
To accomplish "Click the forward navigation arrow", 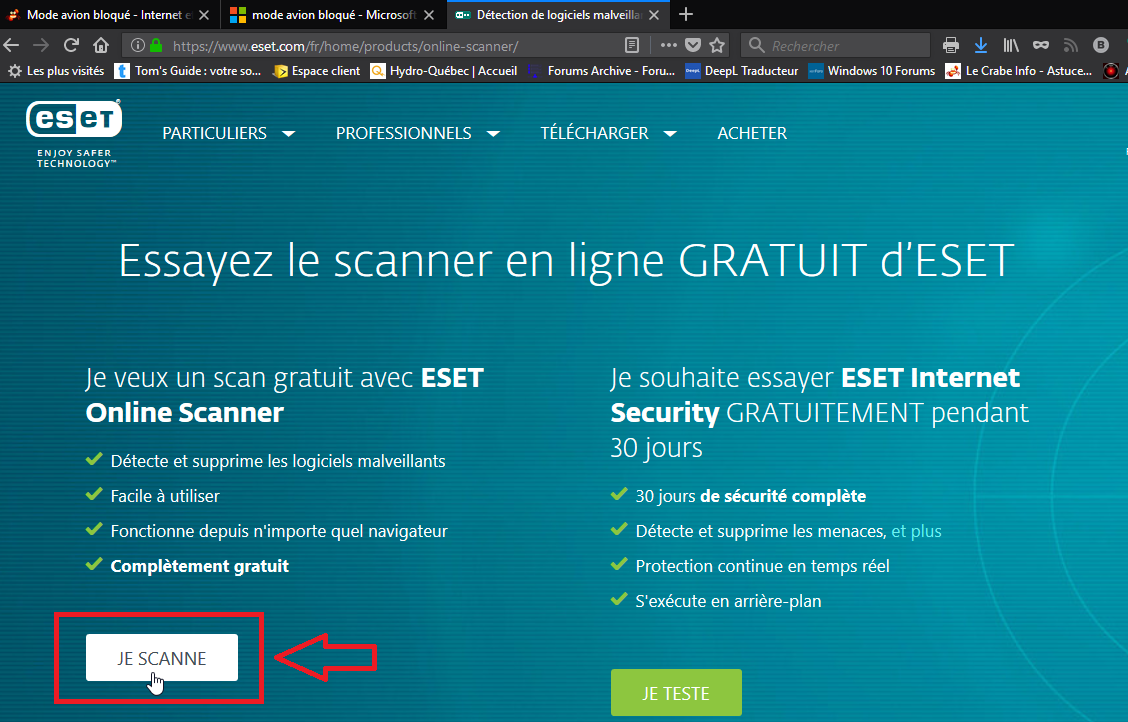I will click(x=41, y=45).
